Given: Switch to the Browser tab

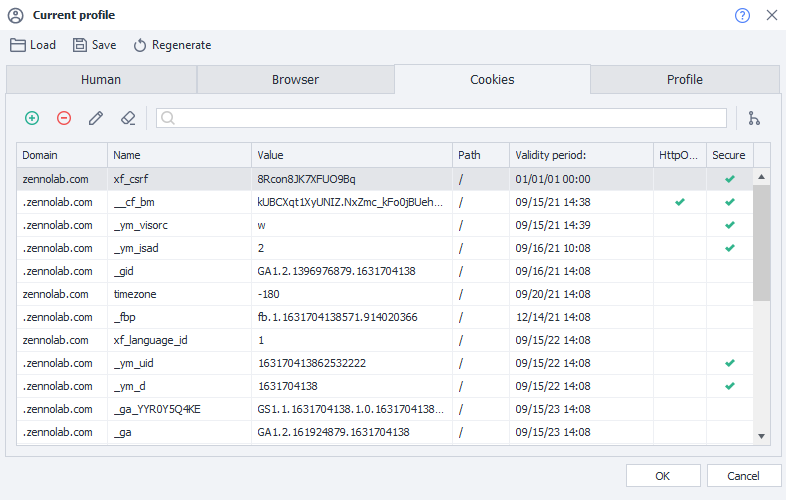Looking at the screenshot, I should [x=295, y=80].
